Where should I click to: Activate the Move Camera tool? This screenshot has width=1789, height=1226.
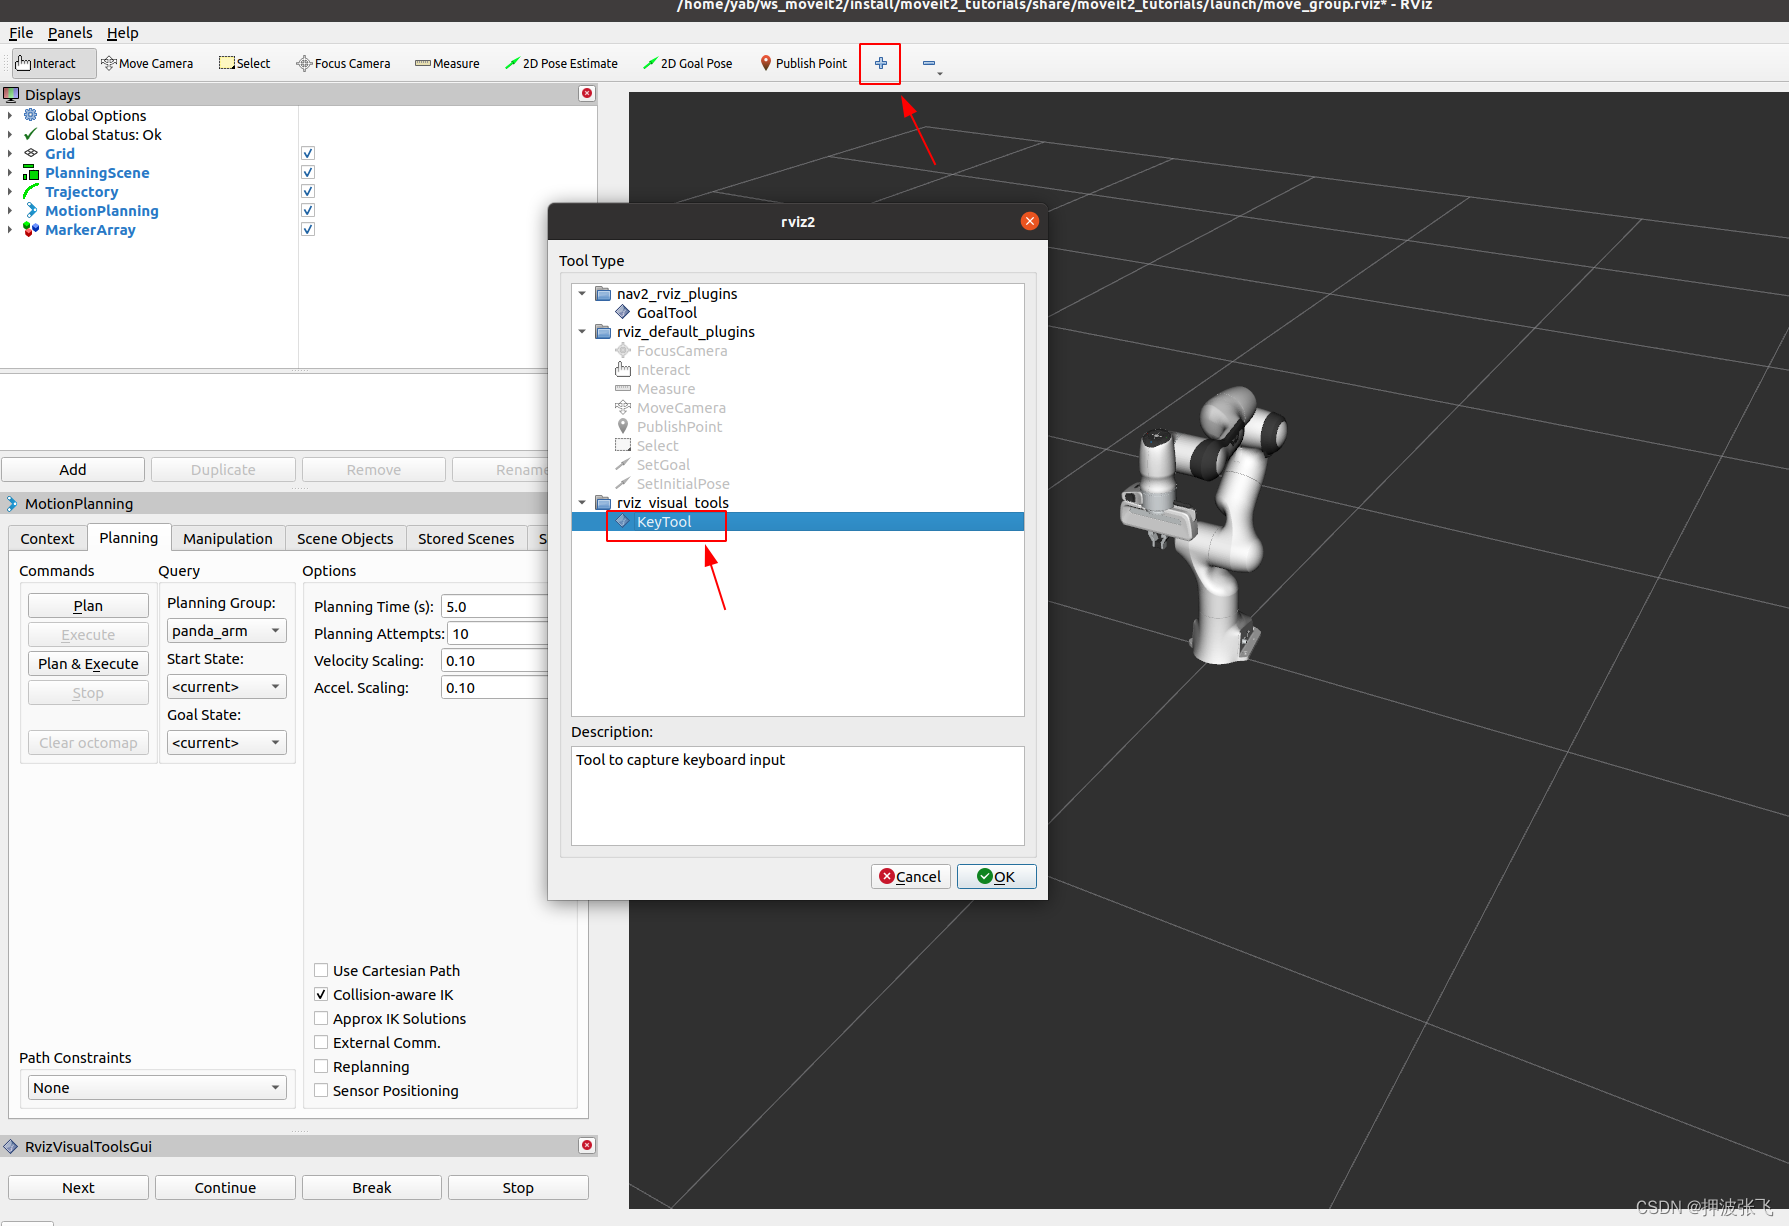click(147, 63)
